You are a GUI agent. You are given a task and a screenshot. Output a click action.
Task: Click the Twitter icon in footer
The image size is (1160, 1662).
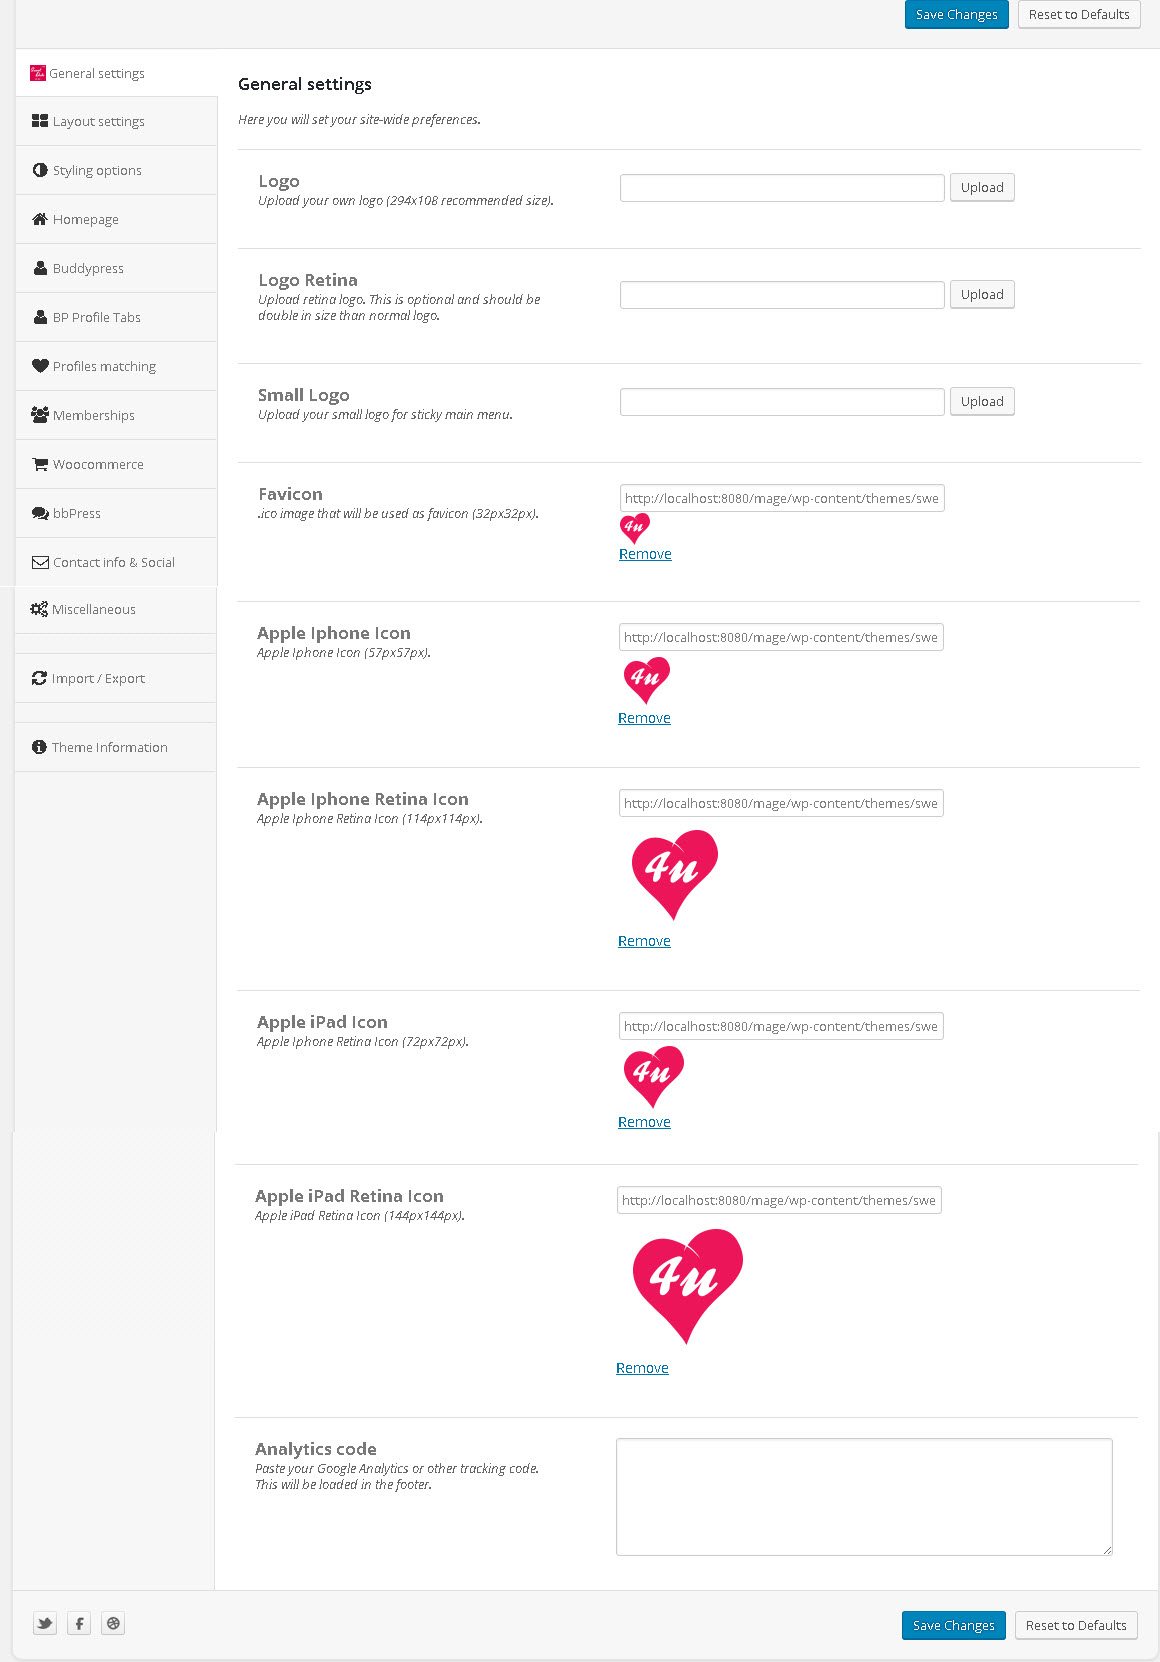tap(45, 1623)
